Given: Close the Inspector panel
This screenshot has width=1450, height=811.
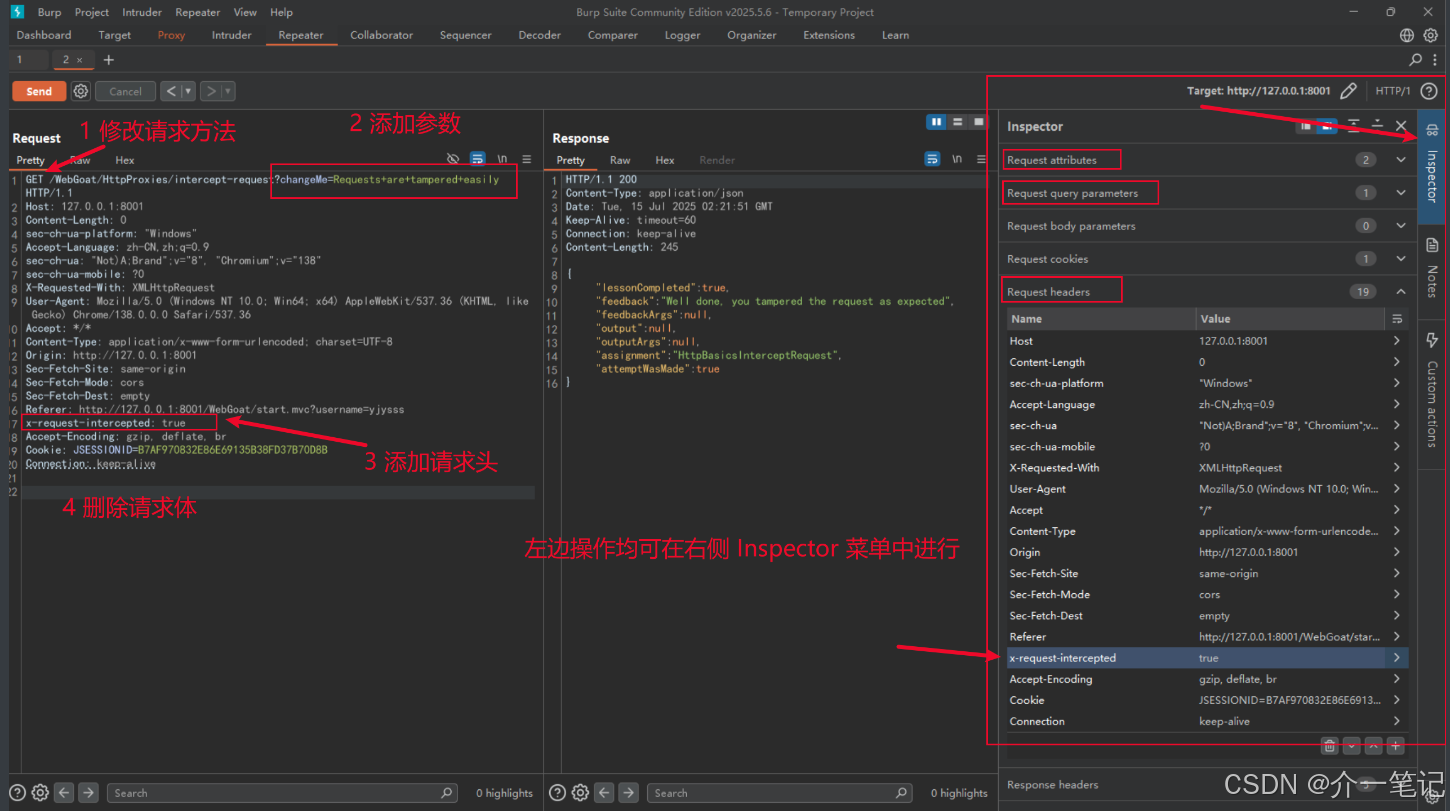Looking at the screenshot, I should [x=1401, y=126].
